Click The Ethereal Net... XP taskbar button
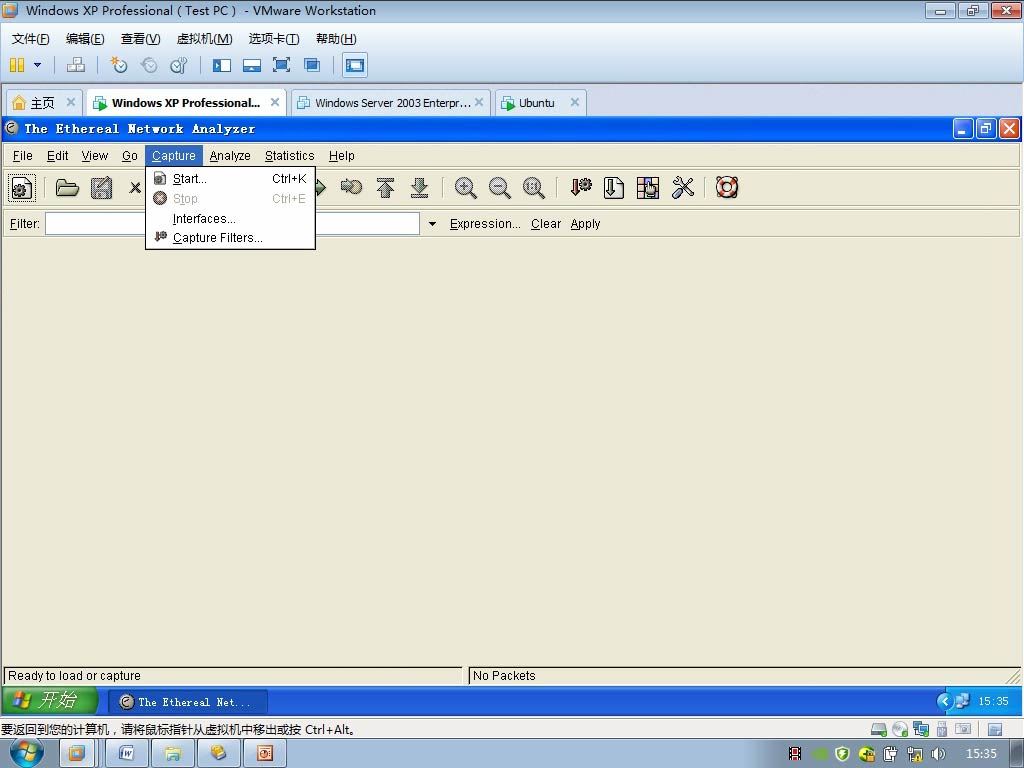The width and height of the screenshot is (1024, 768). 187,702
